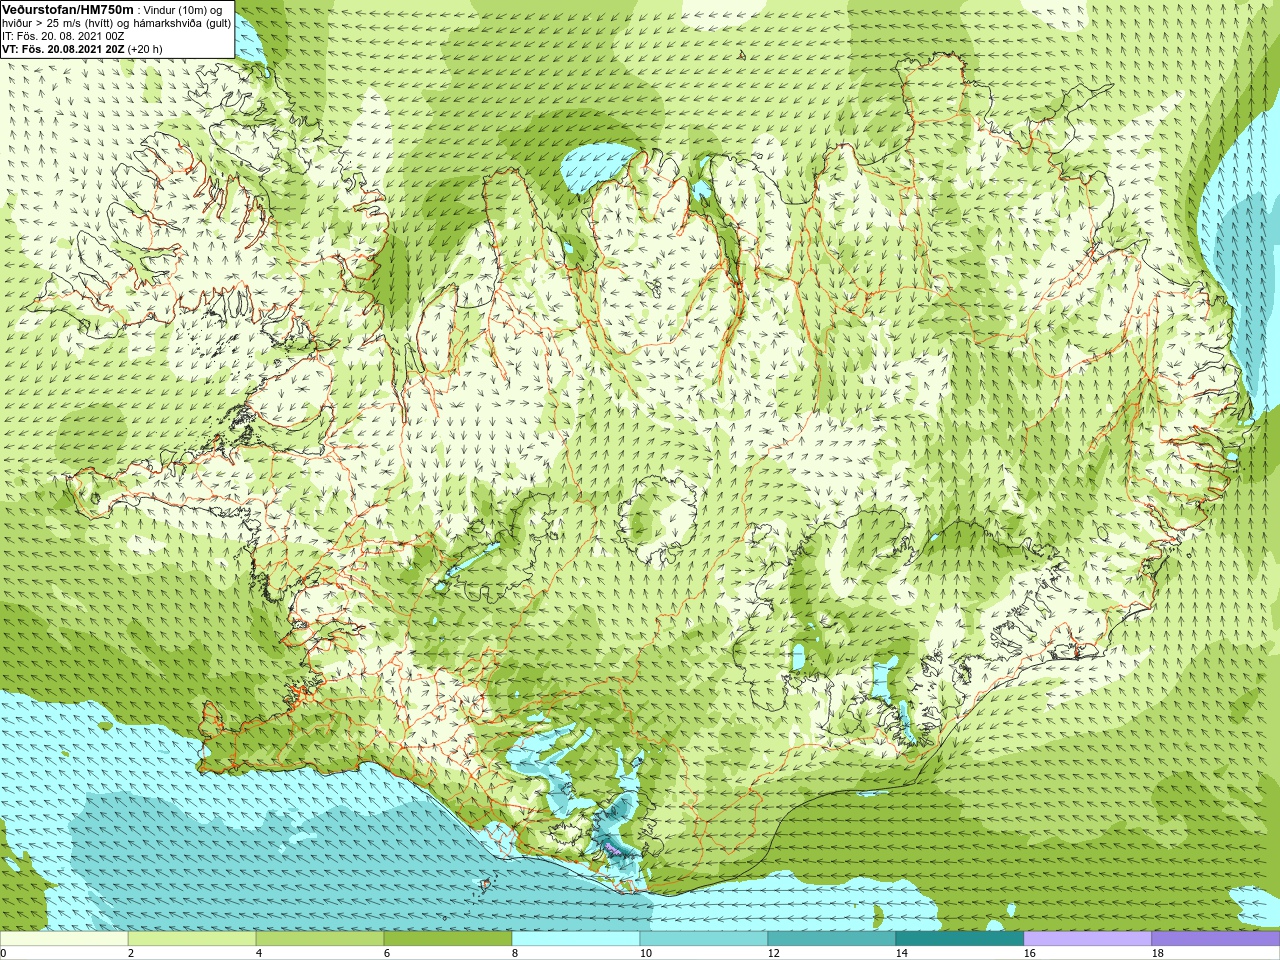Click the "2" scale label
The height and width of the screenshot is (960, 1280).
tap(131, 953)
